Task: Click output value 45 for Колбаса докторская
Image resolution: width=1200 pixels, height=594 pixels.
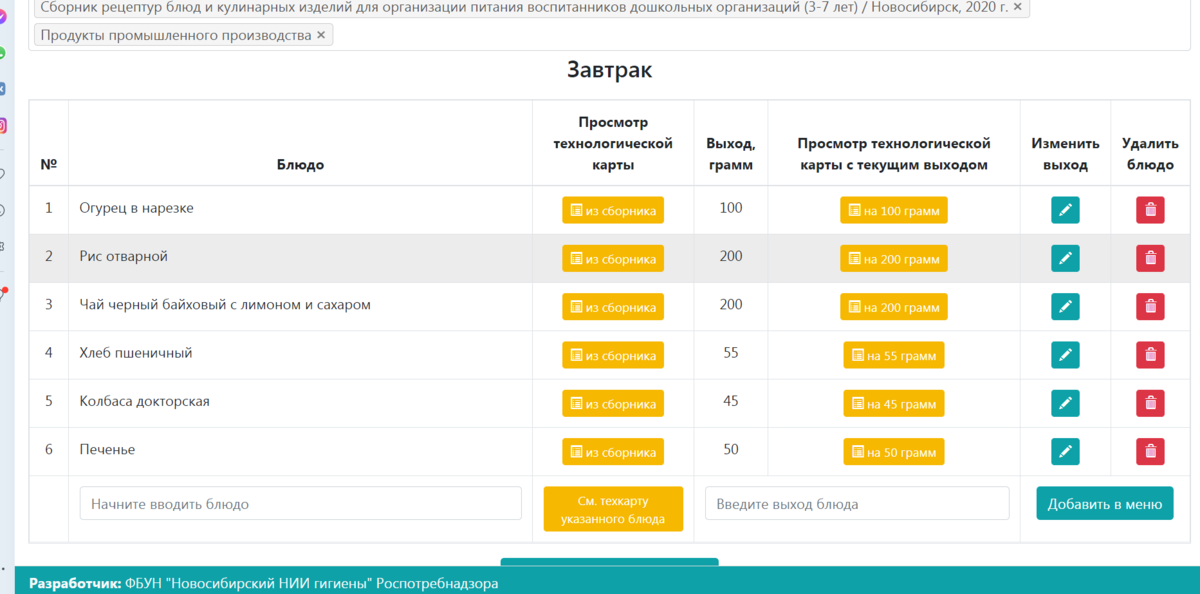Action: 731,401
